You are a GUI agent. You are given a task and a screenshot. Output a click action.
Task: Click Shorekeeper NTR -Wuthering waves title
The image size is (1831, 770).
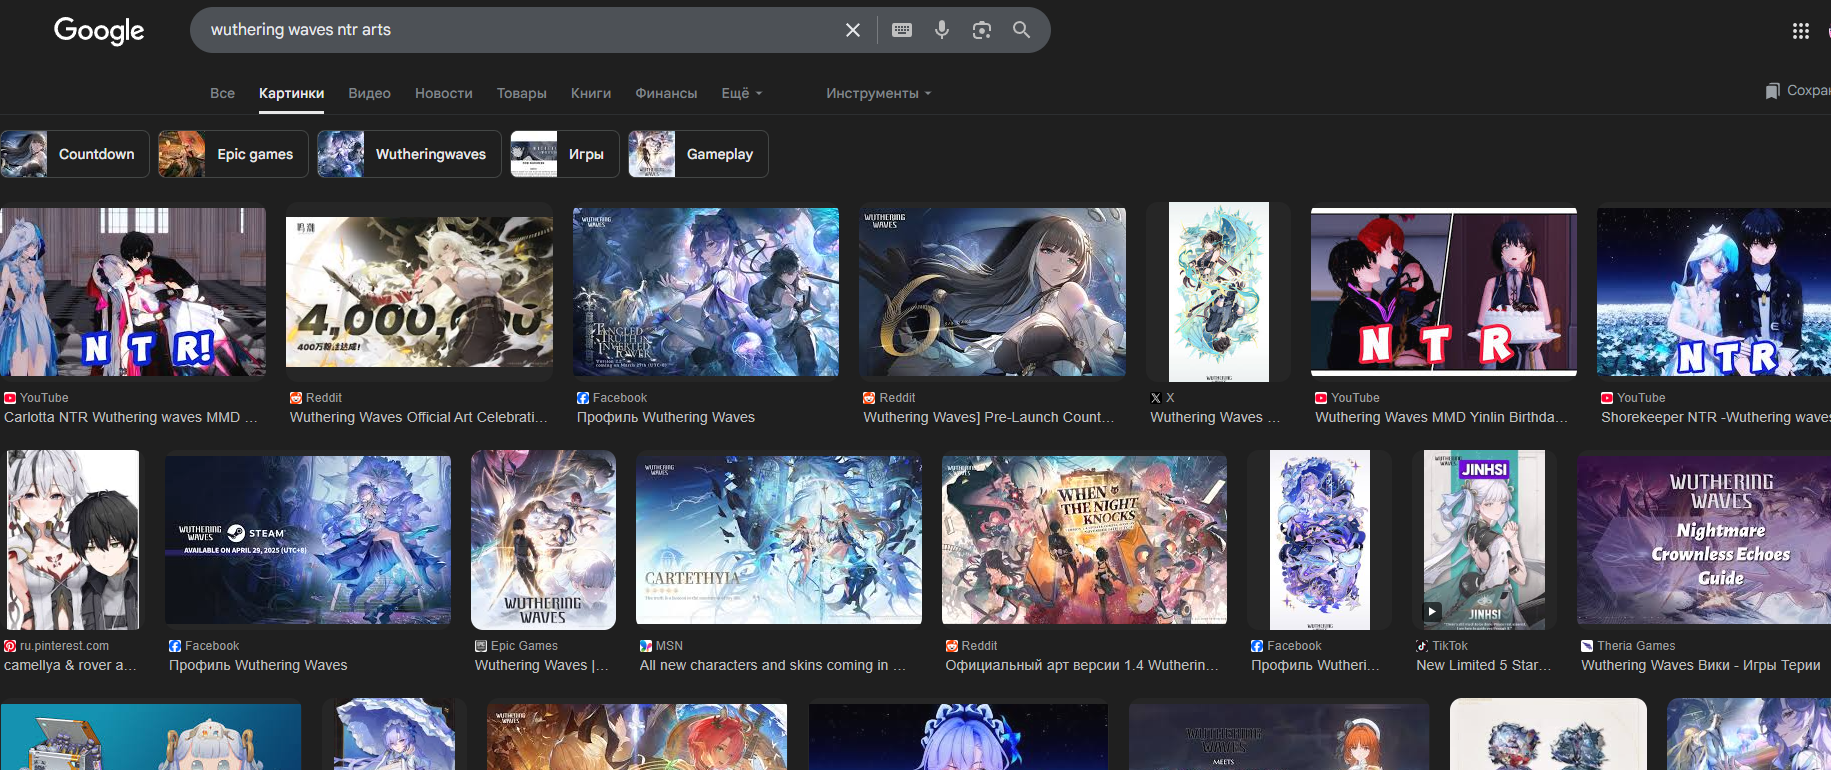[1716, 417]
